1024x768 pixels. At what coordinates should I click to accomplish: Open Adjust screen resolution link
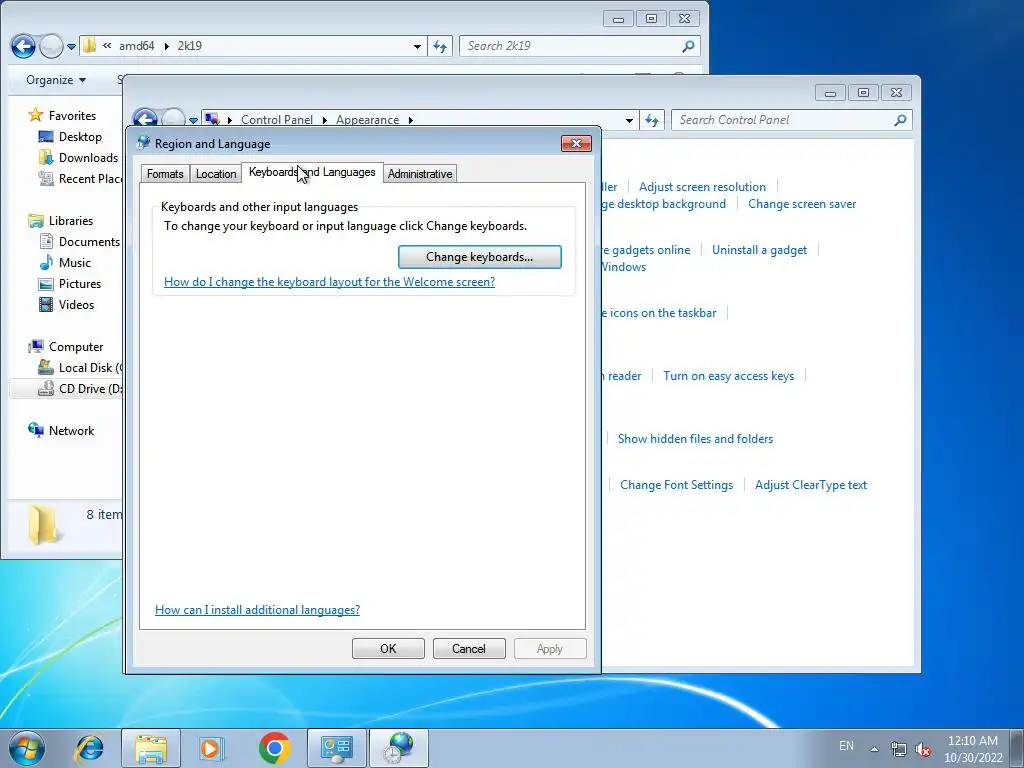click(x=702, y=187)
